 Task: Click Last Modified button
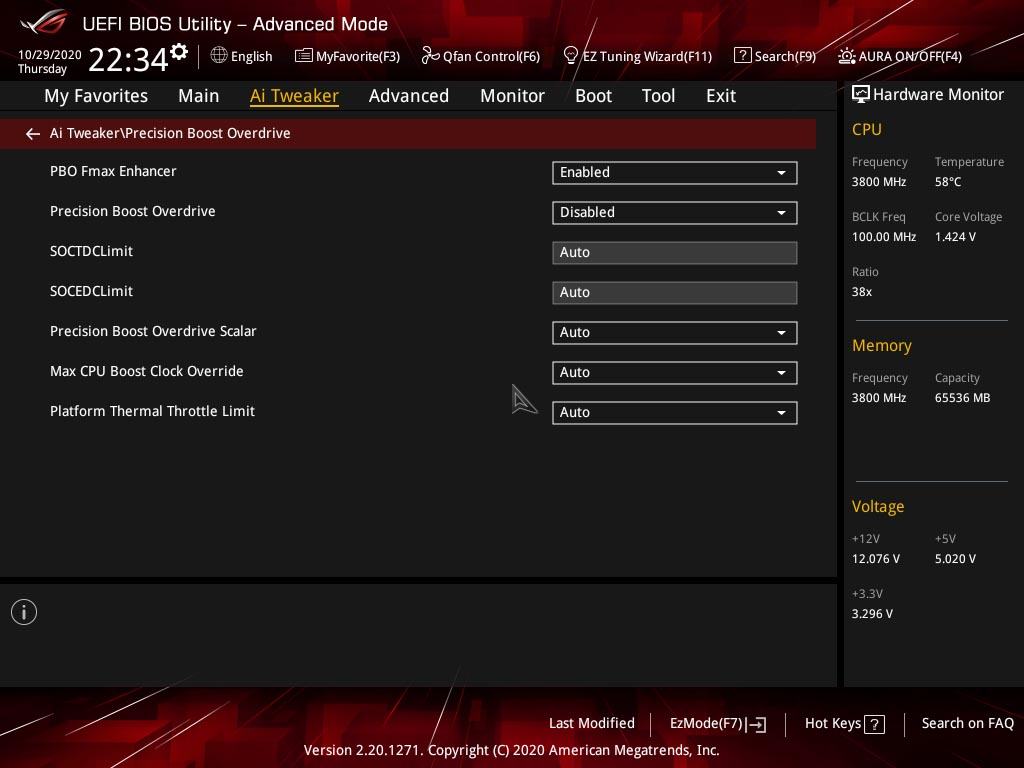point(592,723)
